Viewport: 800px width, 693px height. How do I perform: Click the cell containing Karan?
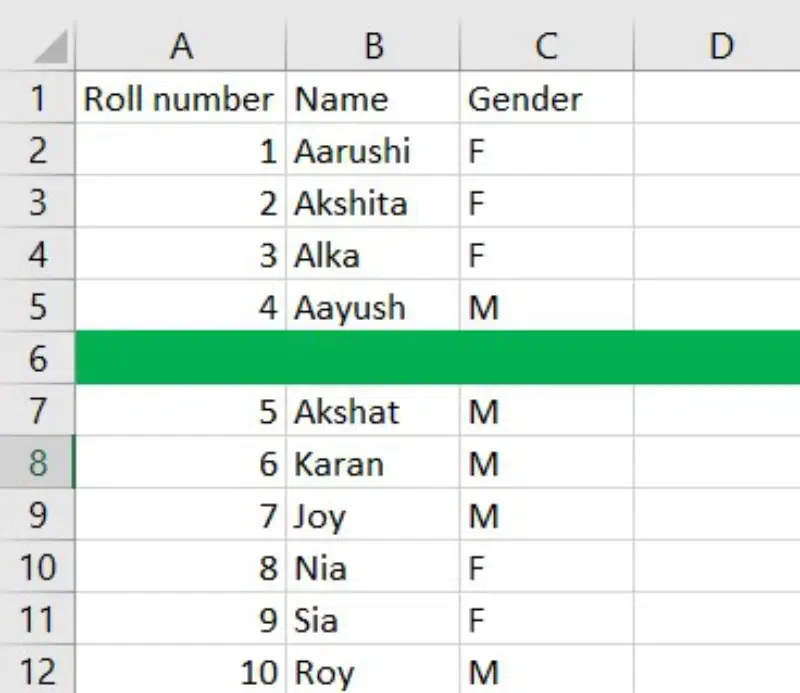(373, 464)
